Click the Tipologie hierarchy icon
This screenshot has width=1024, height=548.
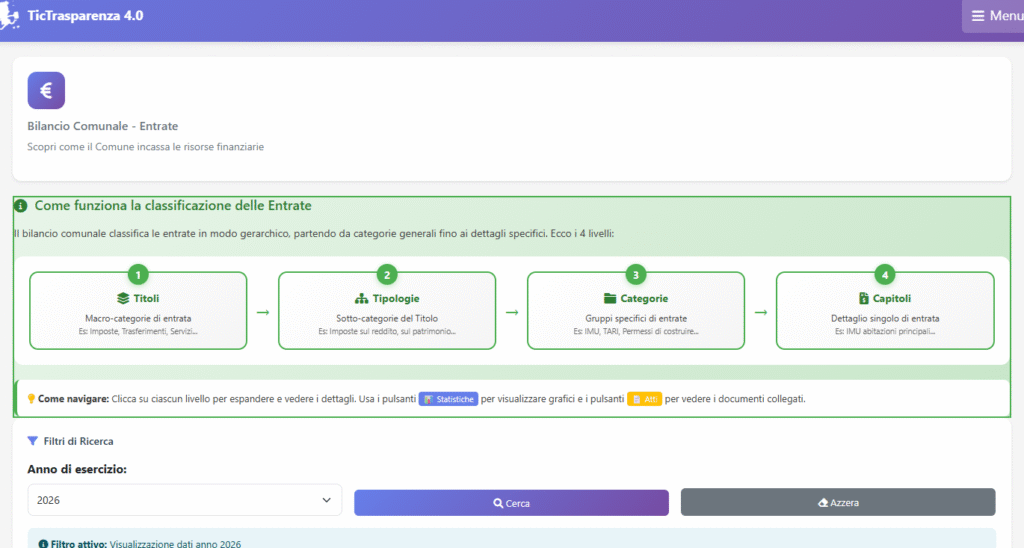pyautogui.click(x=362, y=299)
